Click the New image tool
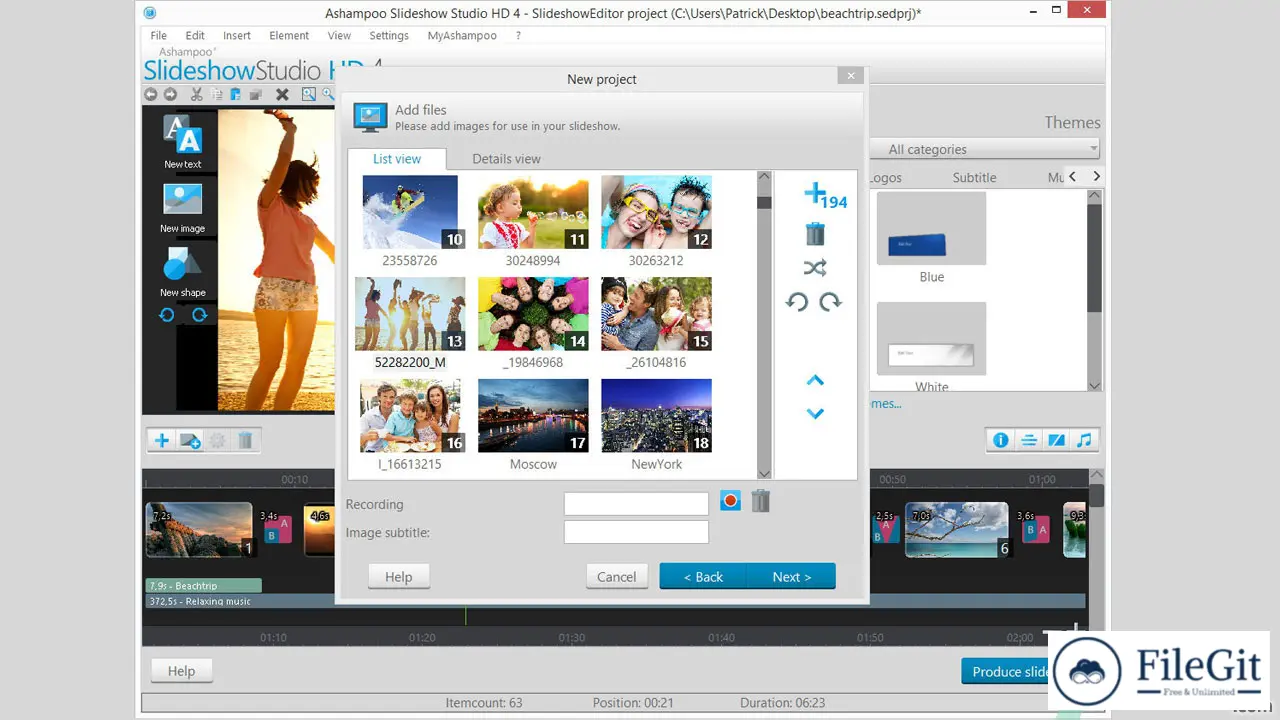The height and width of the screenshot is (720, 1280). (183, 208)
